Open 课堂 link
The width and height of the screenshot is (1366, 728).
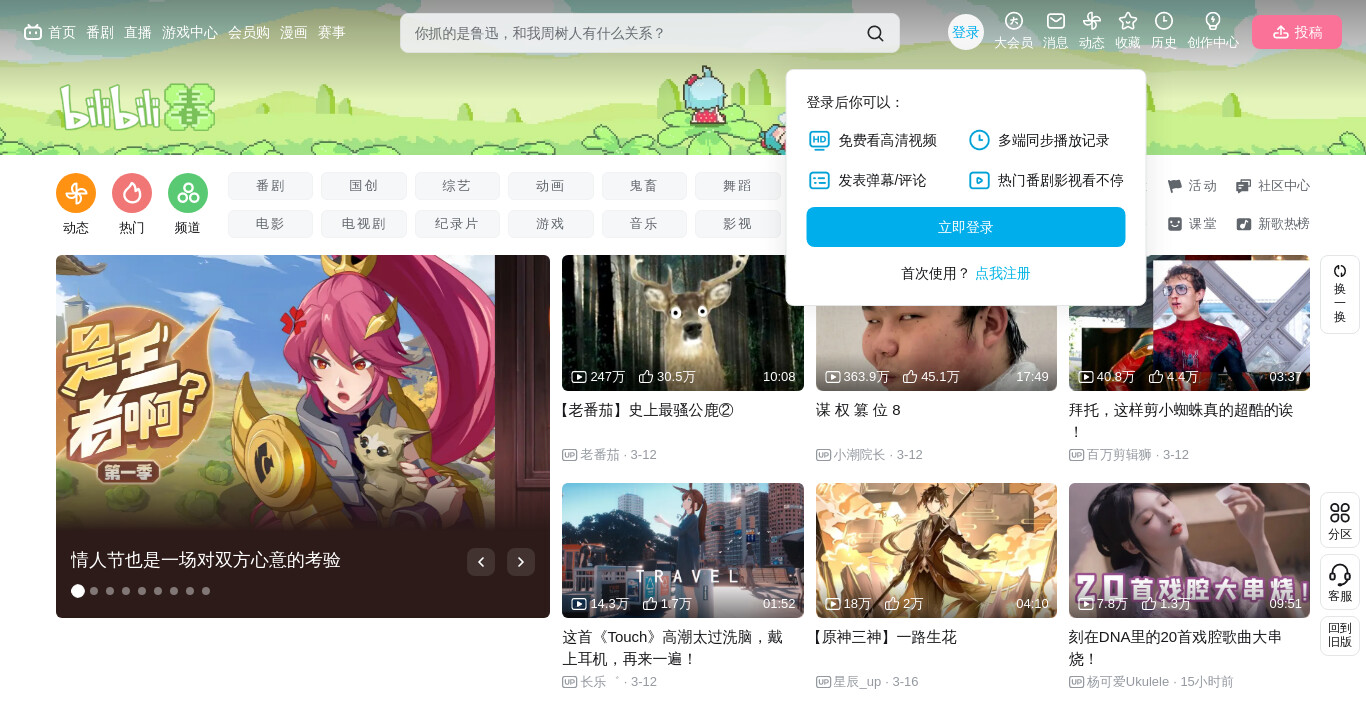1192,224
